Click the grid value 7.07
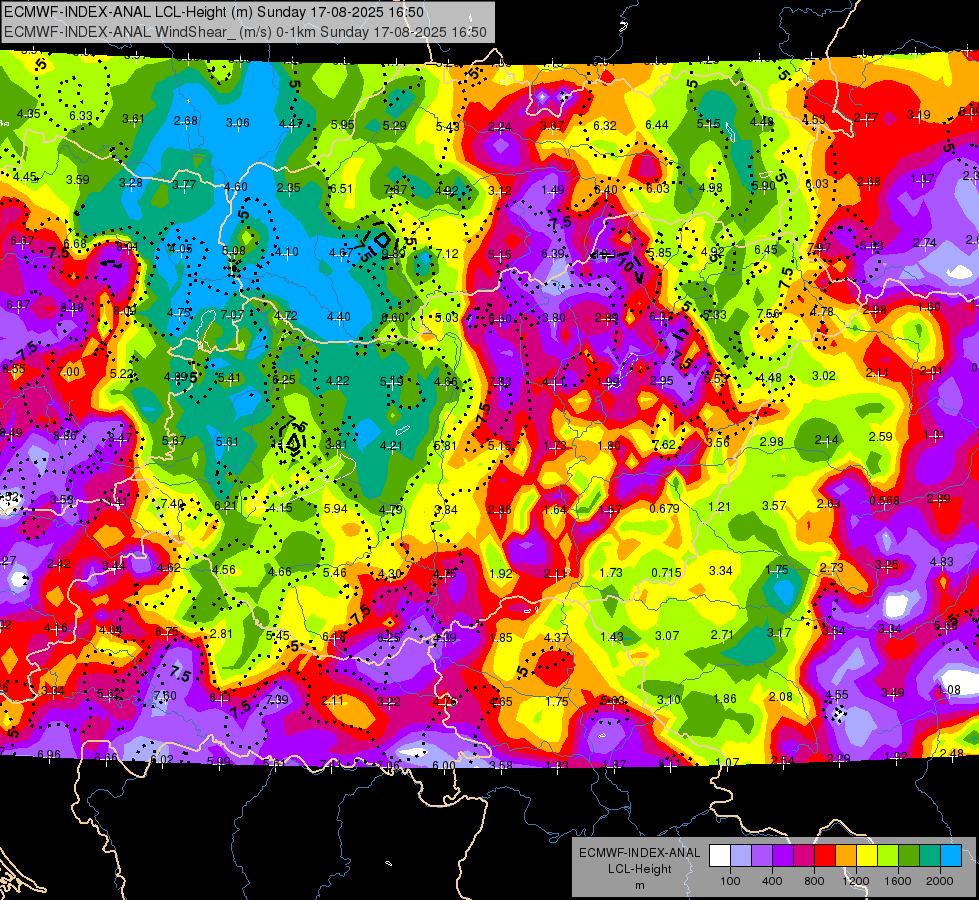The image size is (979, 900). 232,314
